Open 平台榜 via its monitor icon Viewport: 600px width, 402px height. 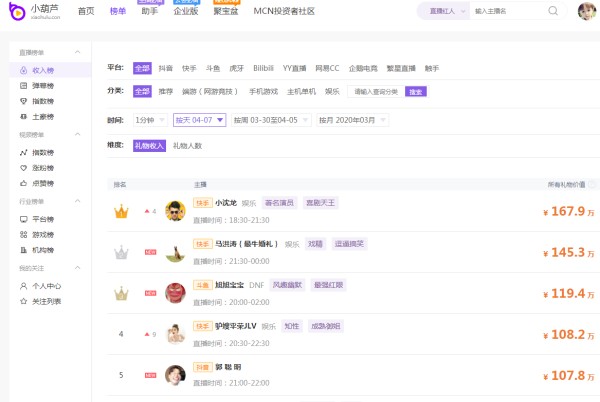pos(23,219)
